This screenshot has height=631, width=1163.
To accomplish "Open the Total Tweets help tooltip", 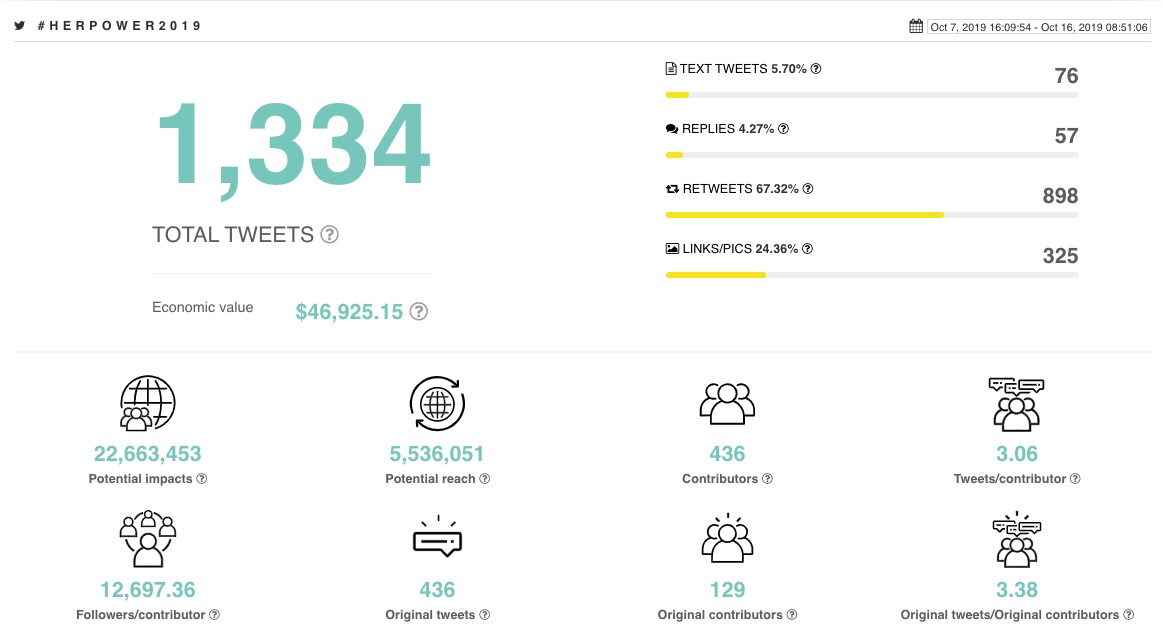I will 329,234.
